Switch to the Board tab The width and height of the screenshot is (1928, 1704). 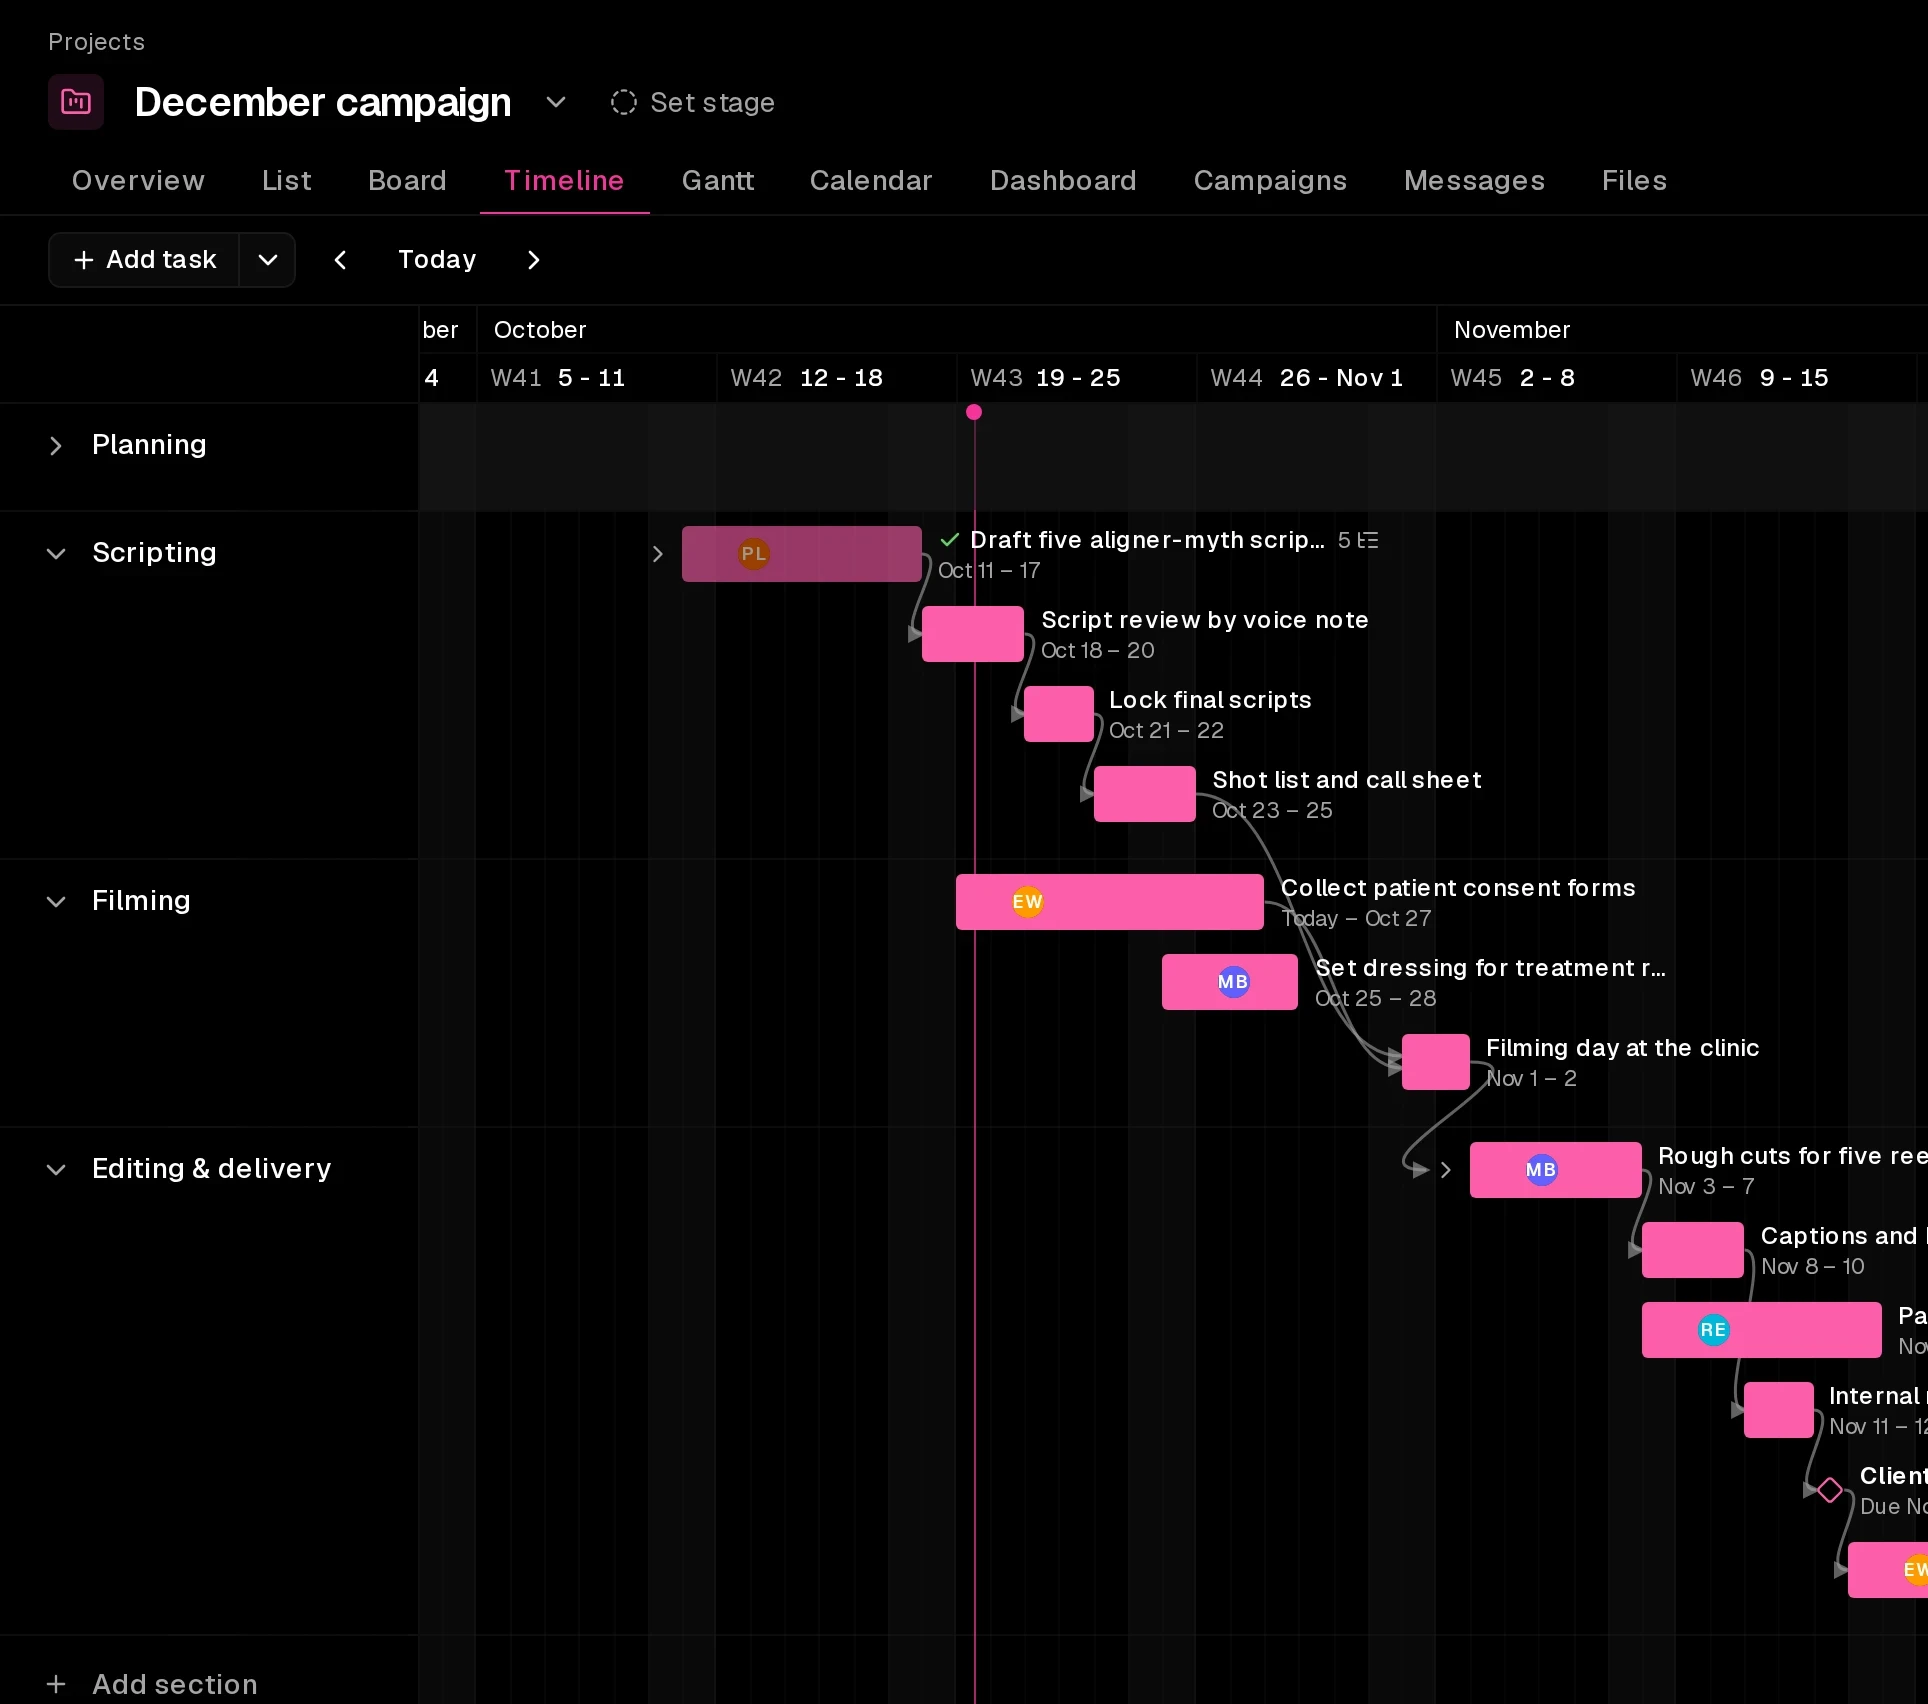coord(407,180)
